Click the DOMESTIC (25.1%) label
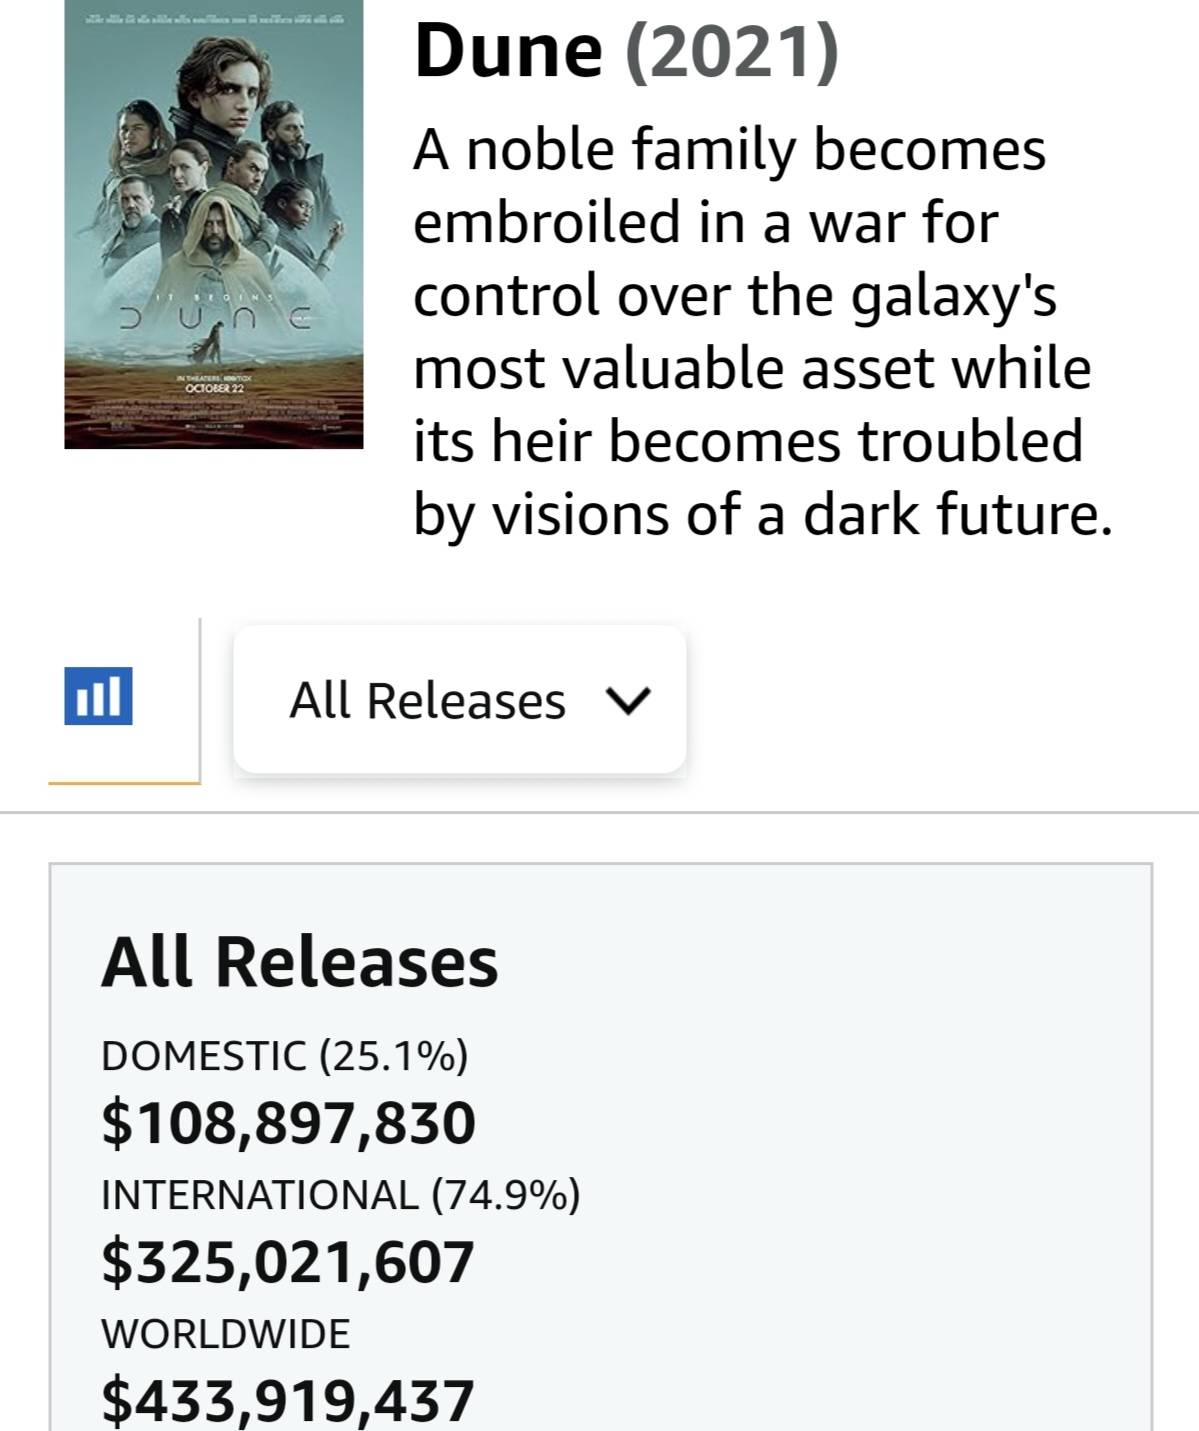 284,1056
